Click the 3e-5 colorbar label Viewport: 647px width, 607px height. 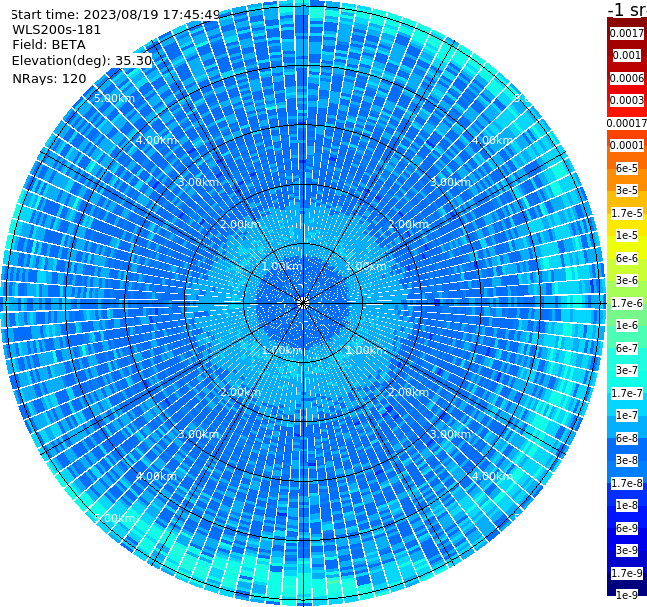[627, 190]
